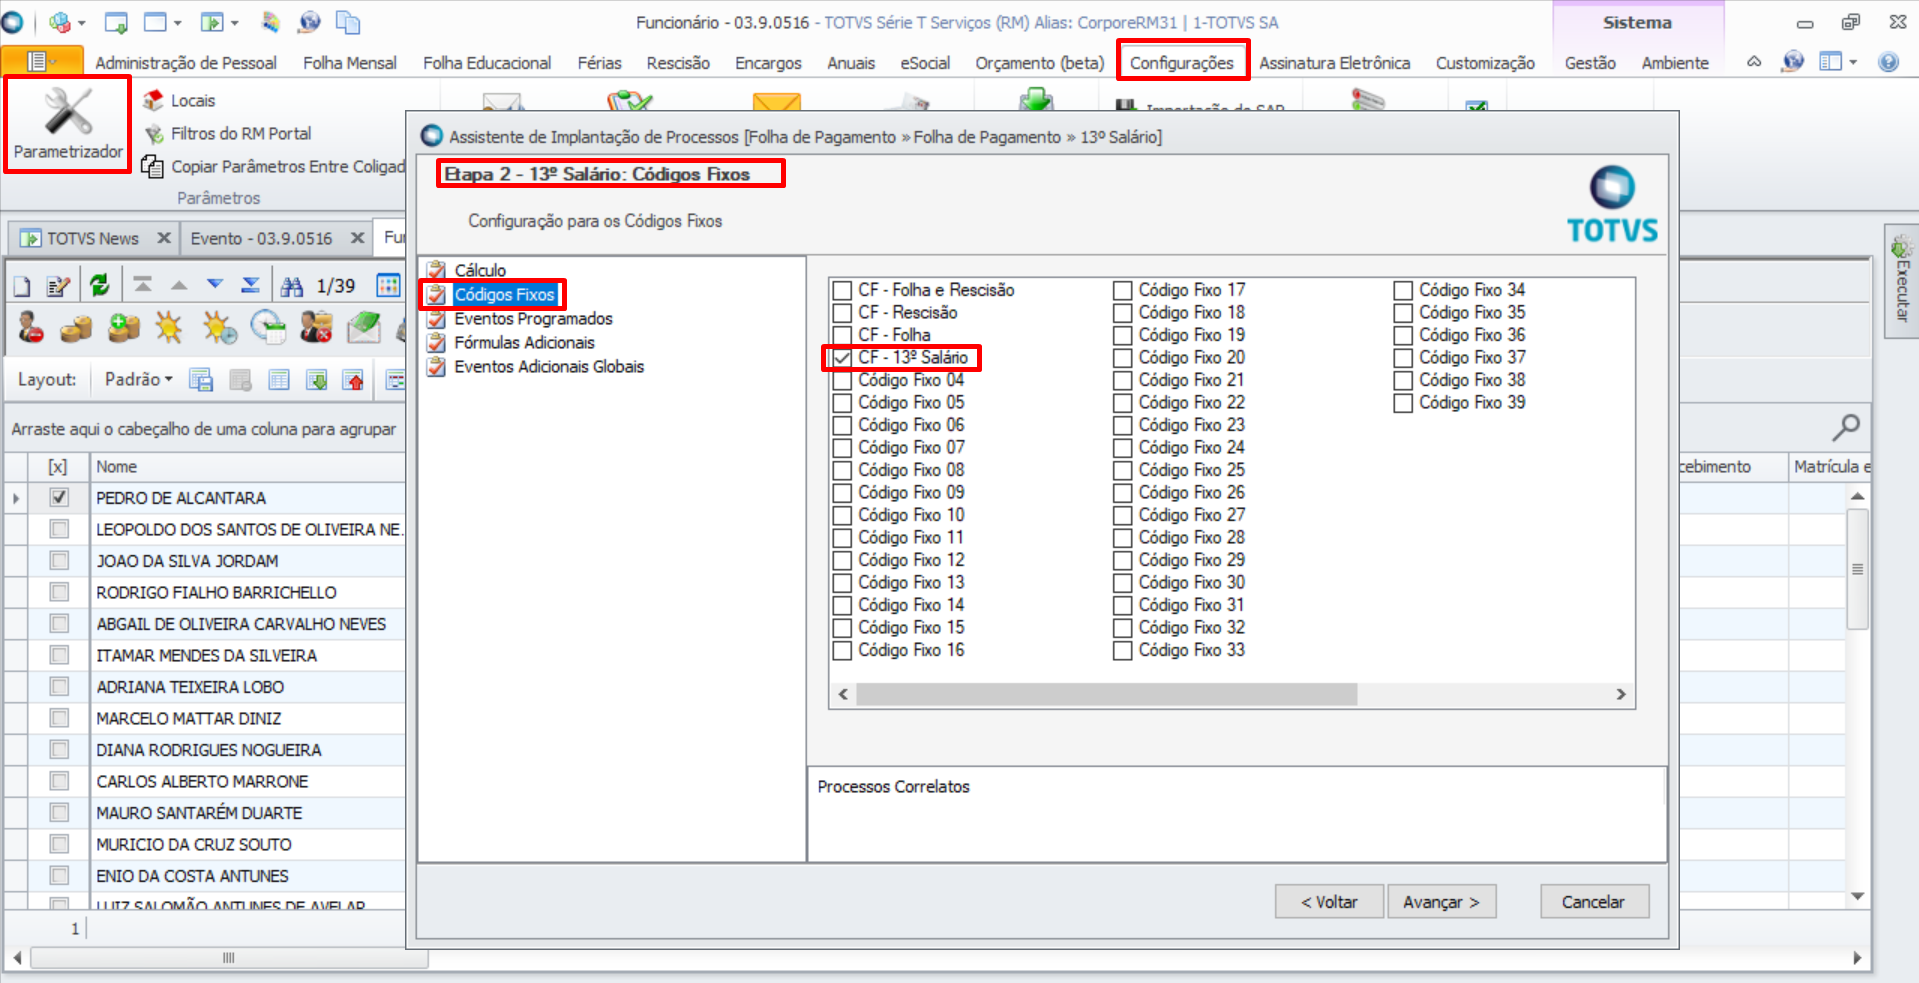Image resolution: width=1919 pixels, height=983 pixels.
Task: Tick the Código Fixo 04 checkbox
Action: 842,380
